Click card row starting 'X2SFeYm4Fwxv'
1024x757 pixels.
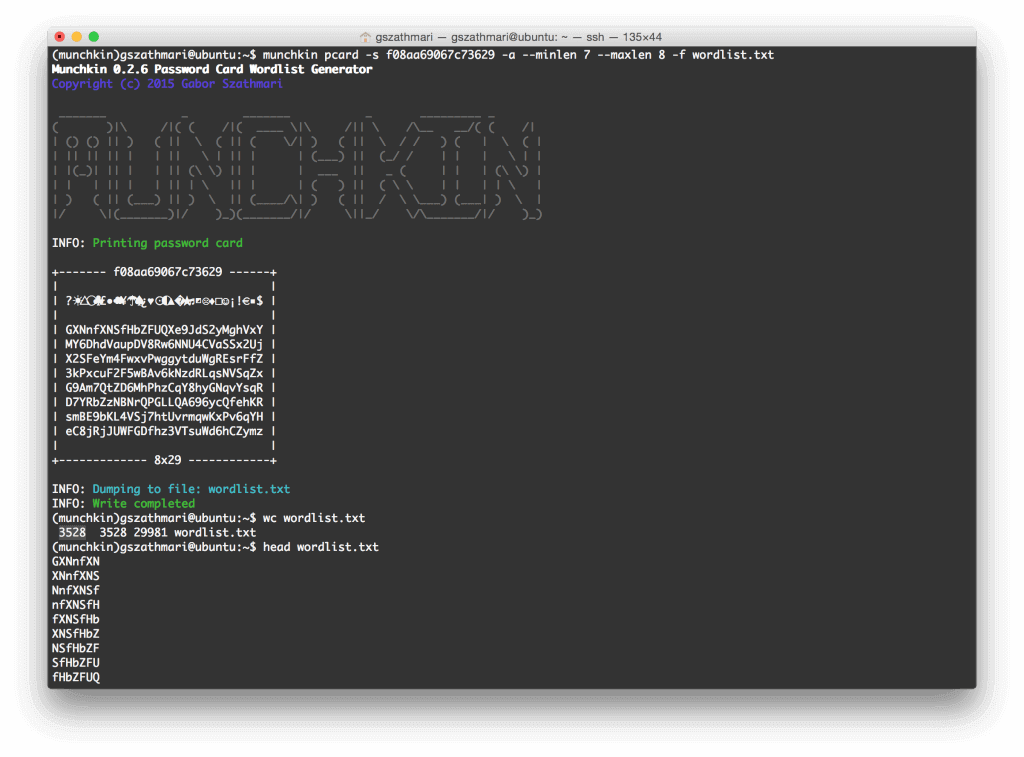point(164,359)
